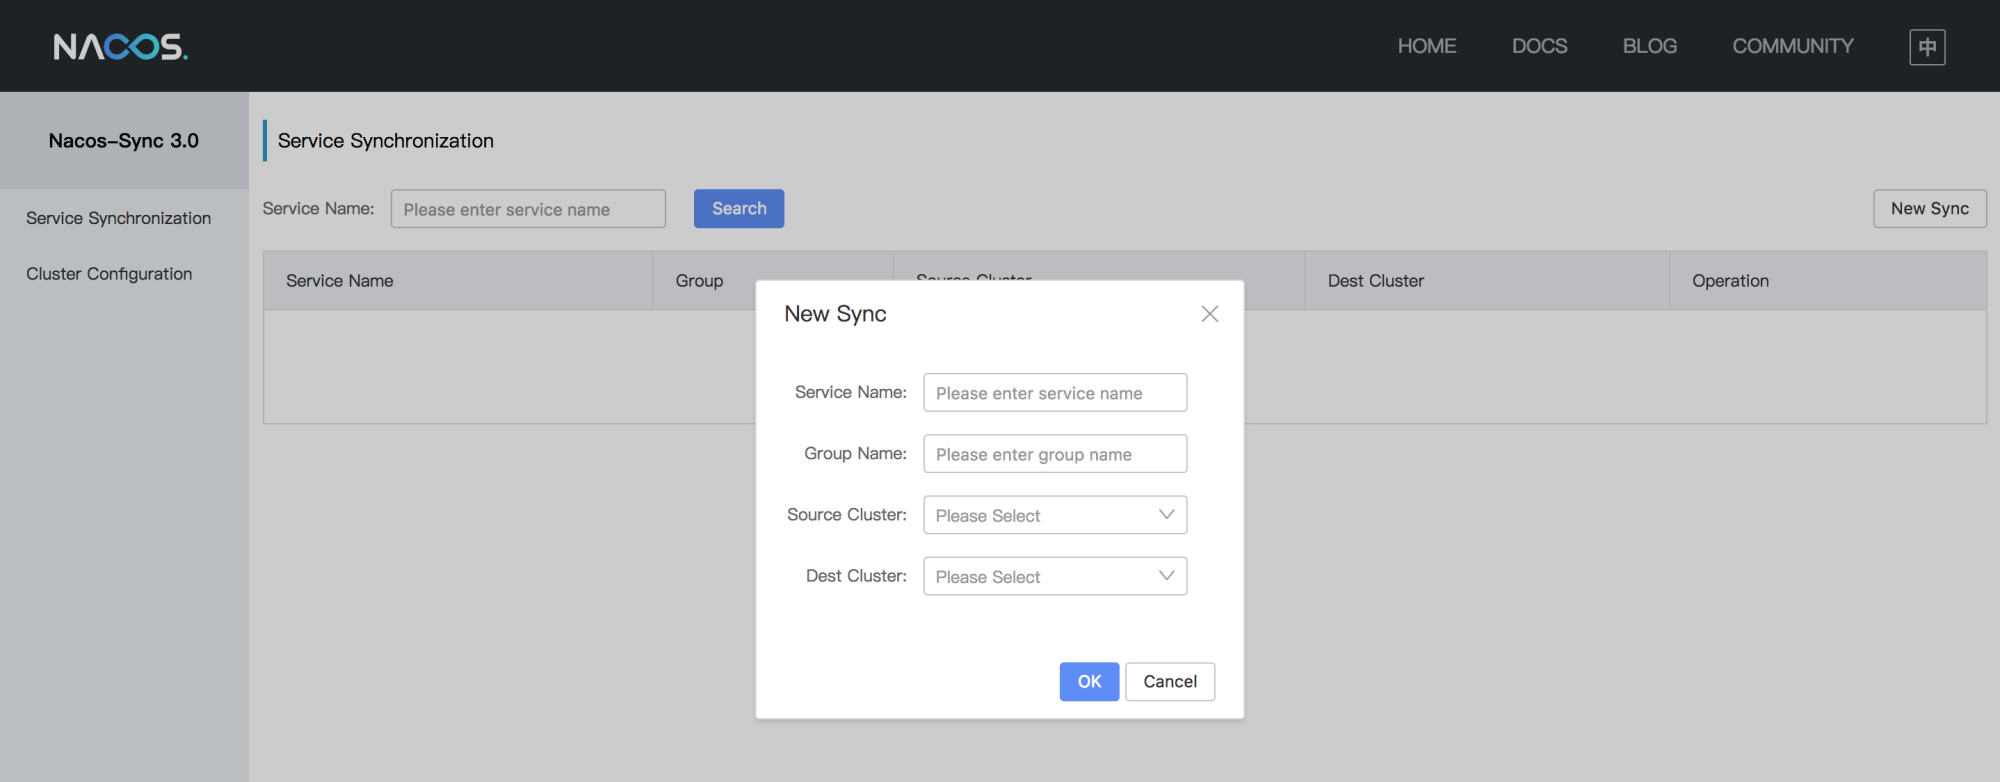Confirm dialog with OK button
This screenshot has height=782, width=2000.
pos(1089,681)
